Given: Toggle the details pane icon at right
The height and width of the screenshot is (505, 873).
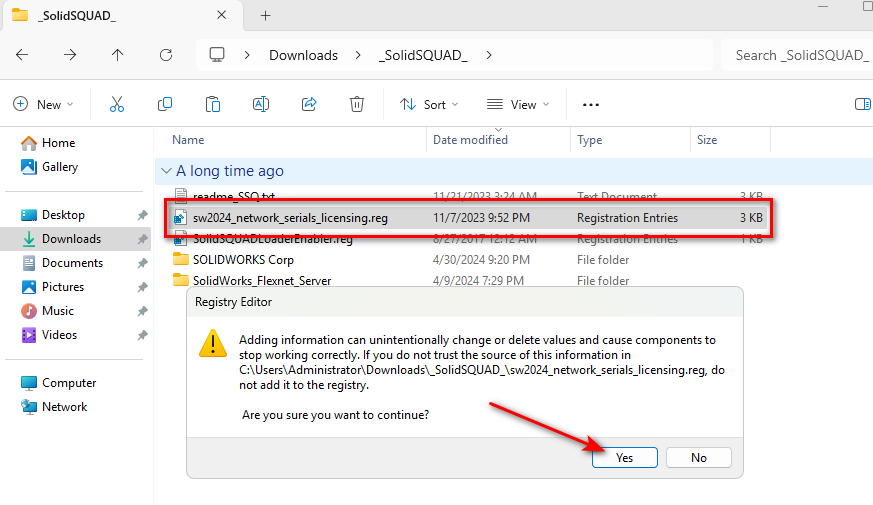Looking at the screenshot, I should click(862, 104).
